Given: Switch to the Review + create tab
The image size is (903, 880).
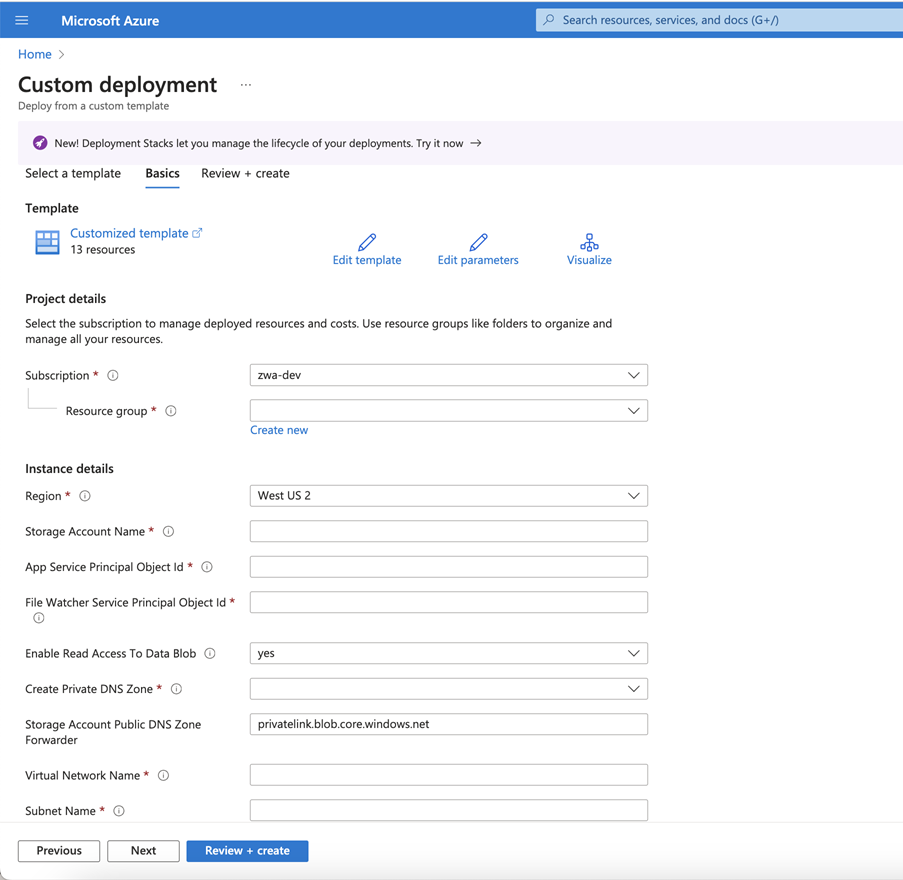Looking at the screenshot, I should pos(245,173).
